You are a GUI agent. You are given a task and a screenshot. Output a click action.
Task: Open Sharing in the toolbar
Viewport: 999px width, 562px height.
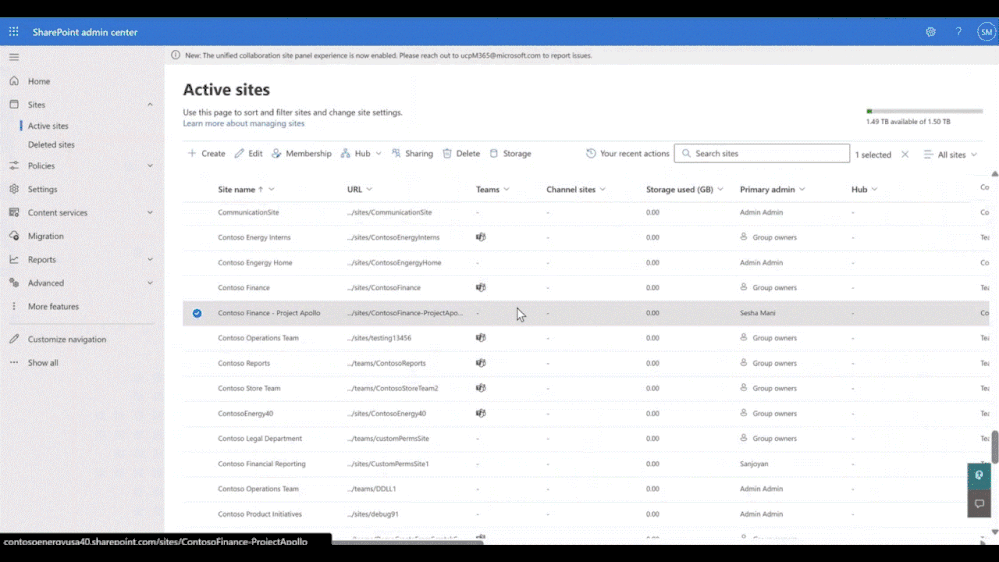(412, 154)
